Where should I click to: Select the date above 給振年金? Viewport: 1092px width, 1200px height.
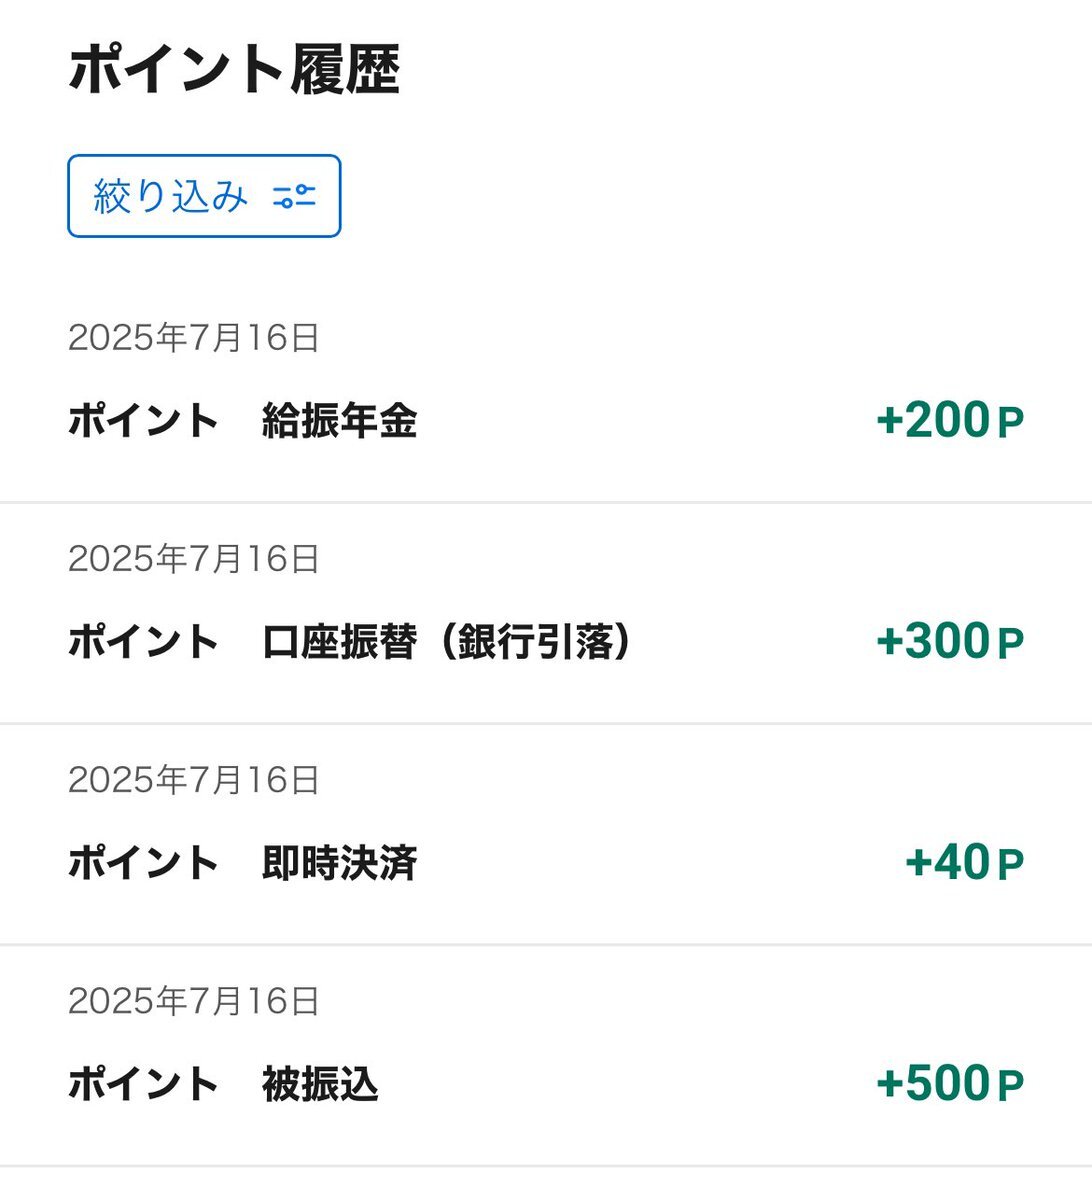pyautogui.click(x=194, y=338)
